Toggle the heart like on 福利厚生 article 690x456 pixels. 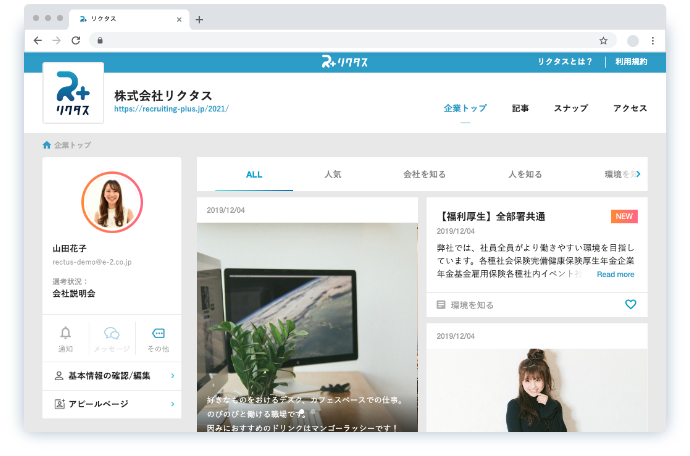pos(630,304)
